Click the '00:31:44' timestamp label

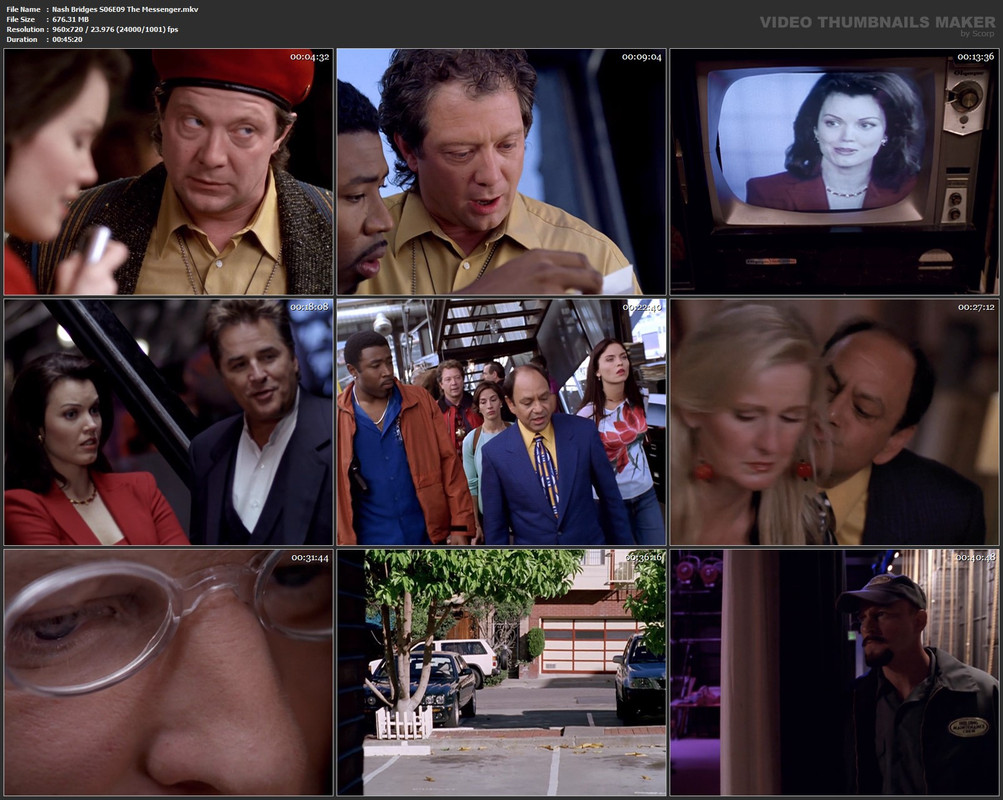pyautogui.click(x=310, y=558)
